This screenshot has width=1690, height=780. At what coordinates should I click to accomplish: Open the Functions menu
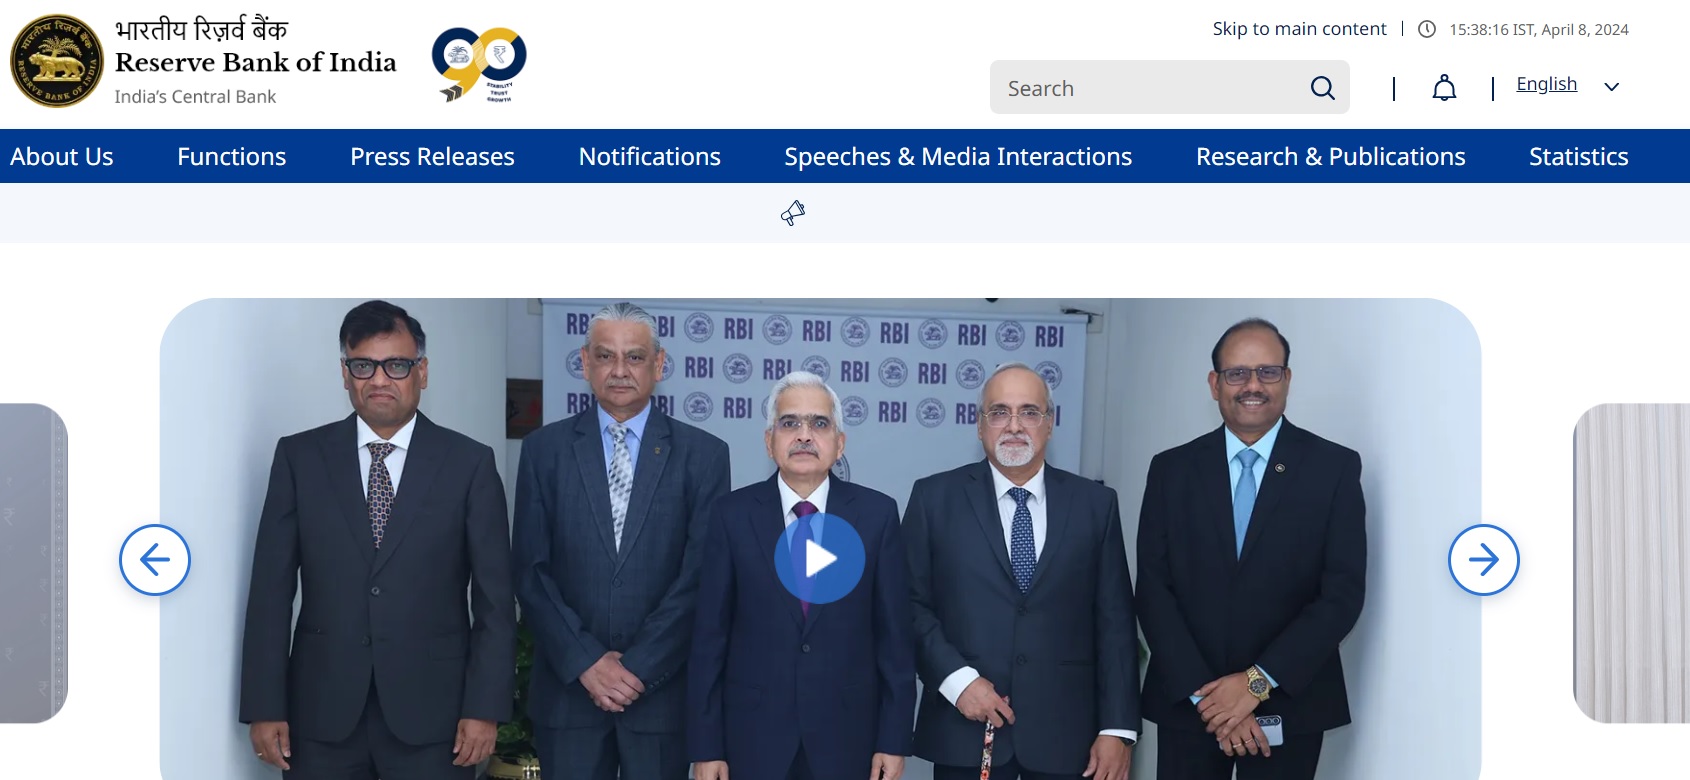(x=232, y=156)
